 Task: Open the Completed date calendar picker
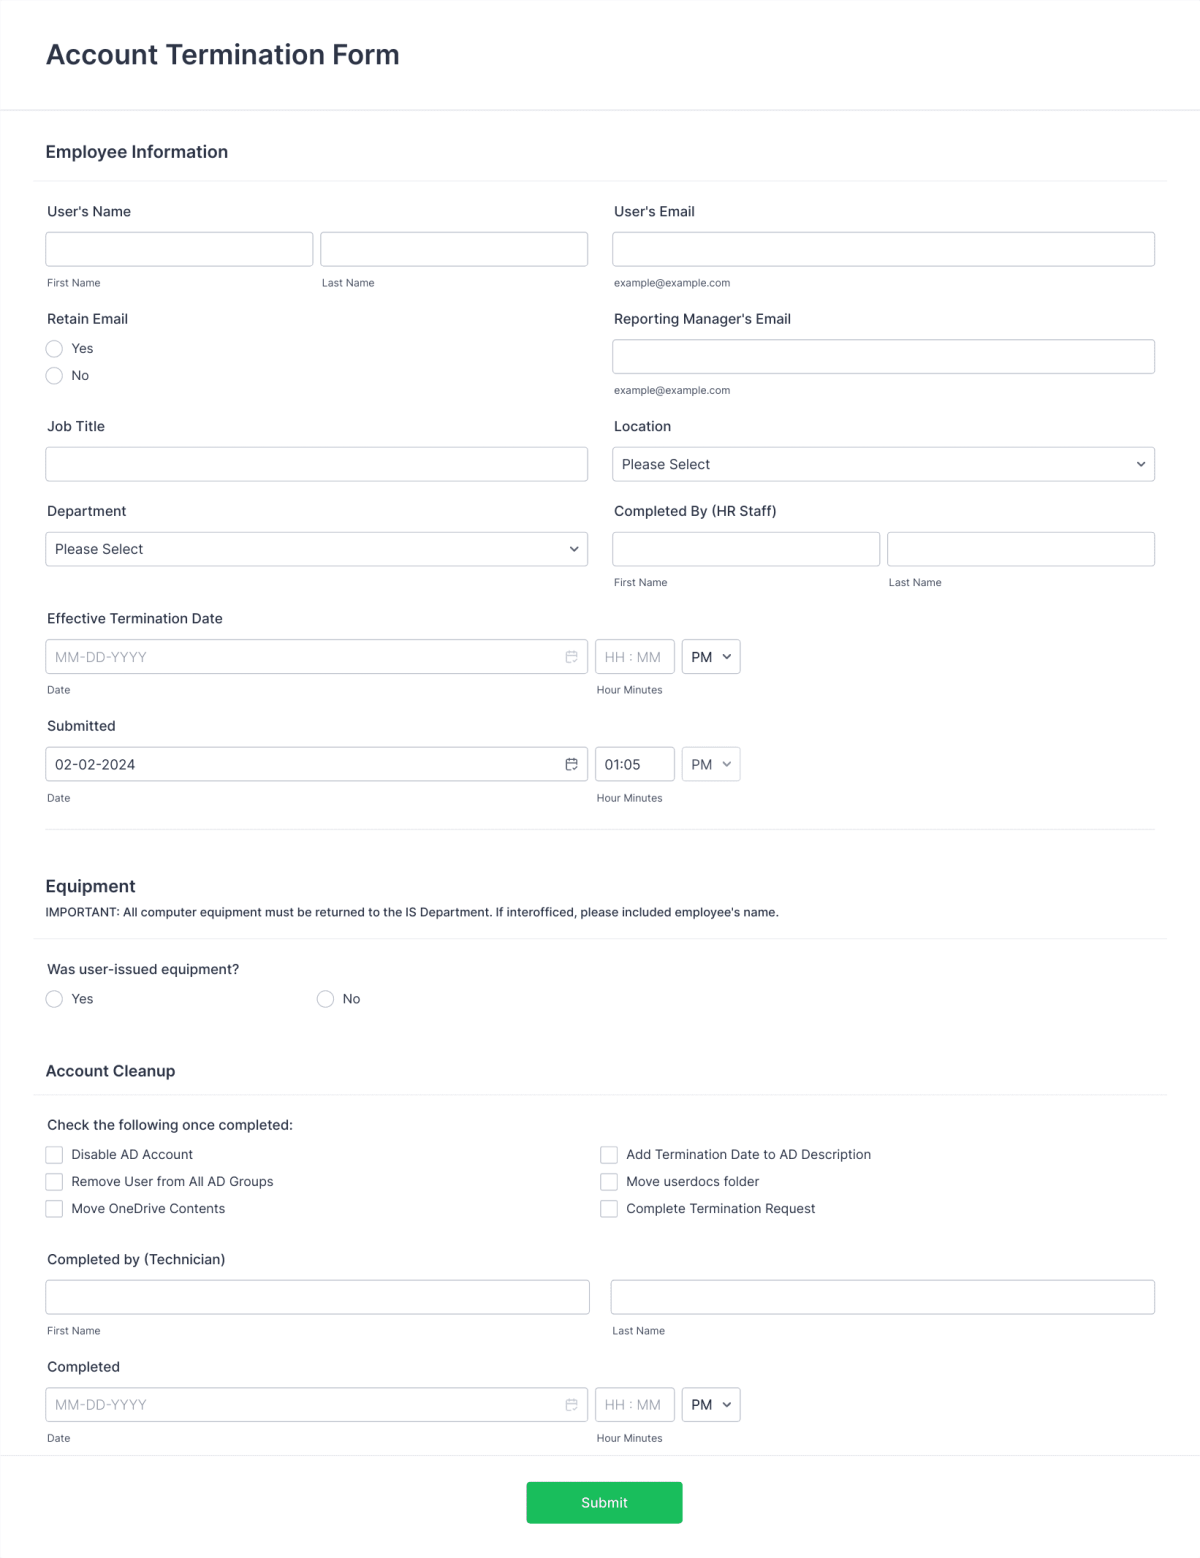571,1404
